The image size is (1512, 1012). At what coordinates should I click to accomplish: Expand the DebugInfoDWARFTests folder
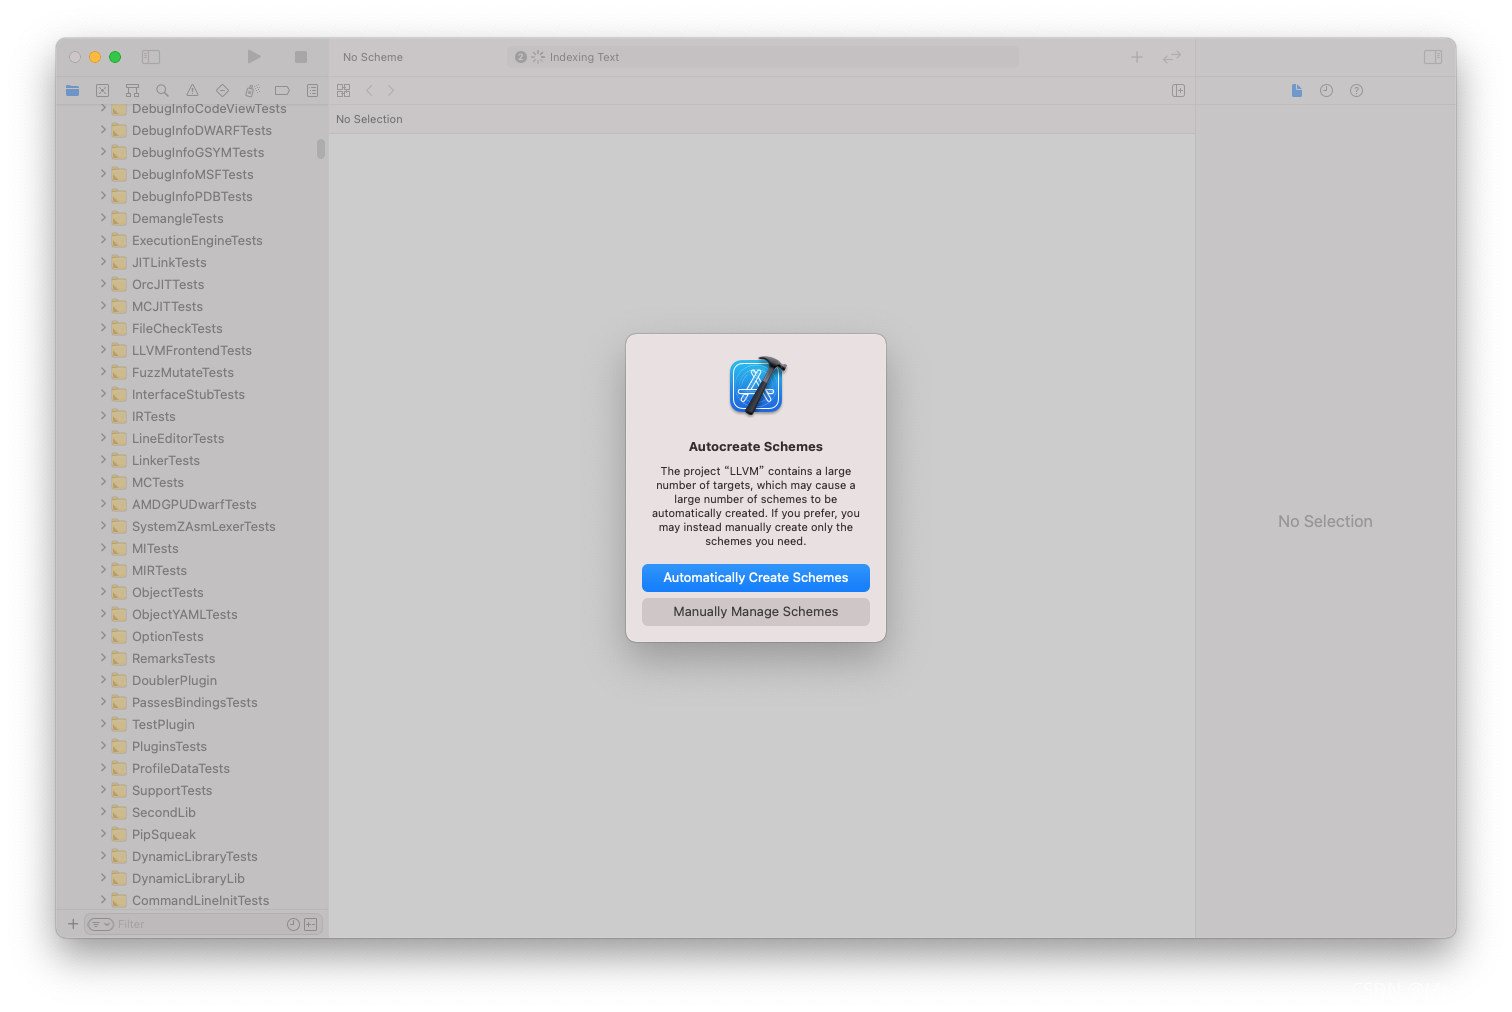[103, 130]
